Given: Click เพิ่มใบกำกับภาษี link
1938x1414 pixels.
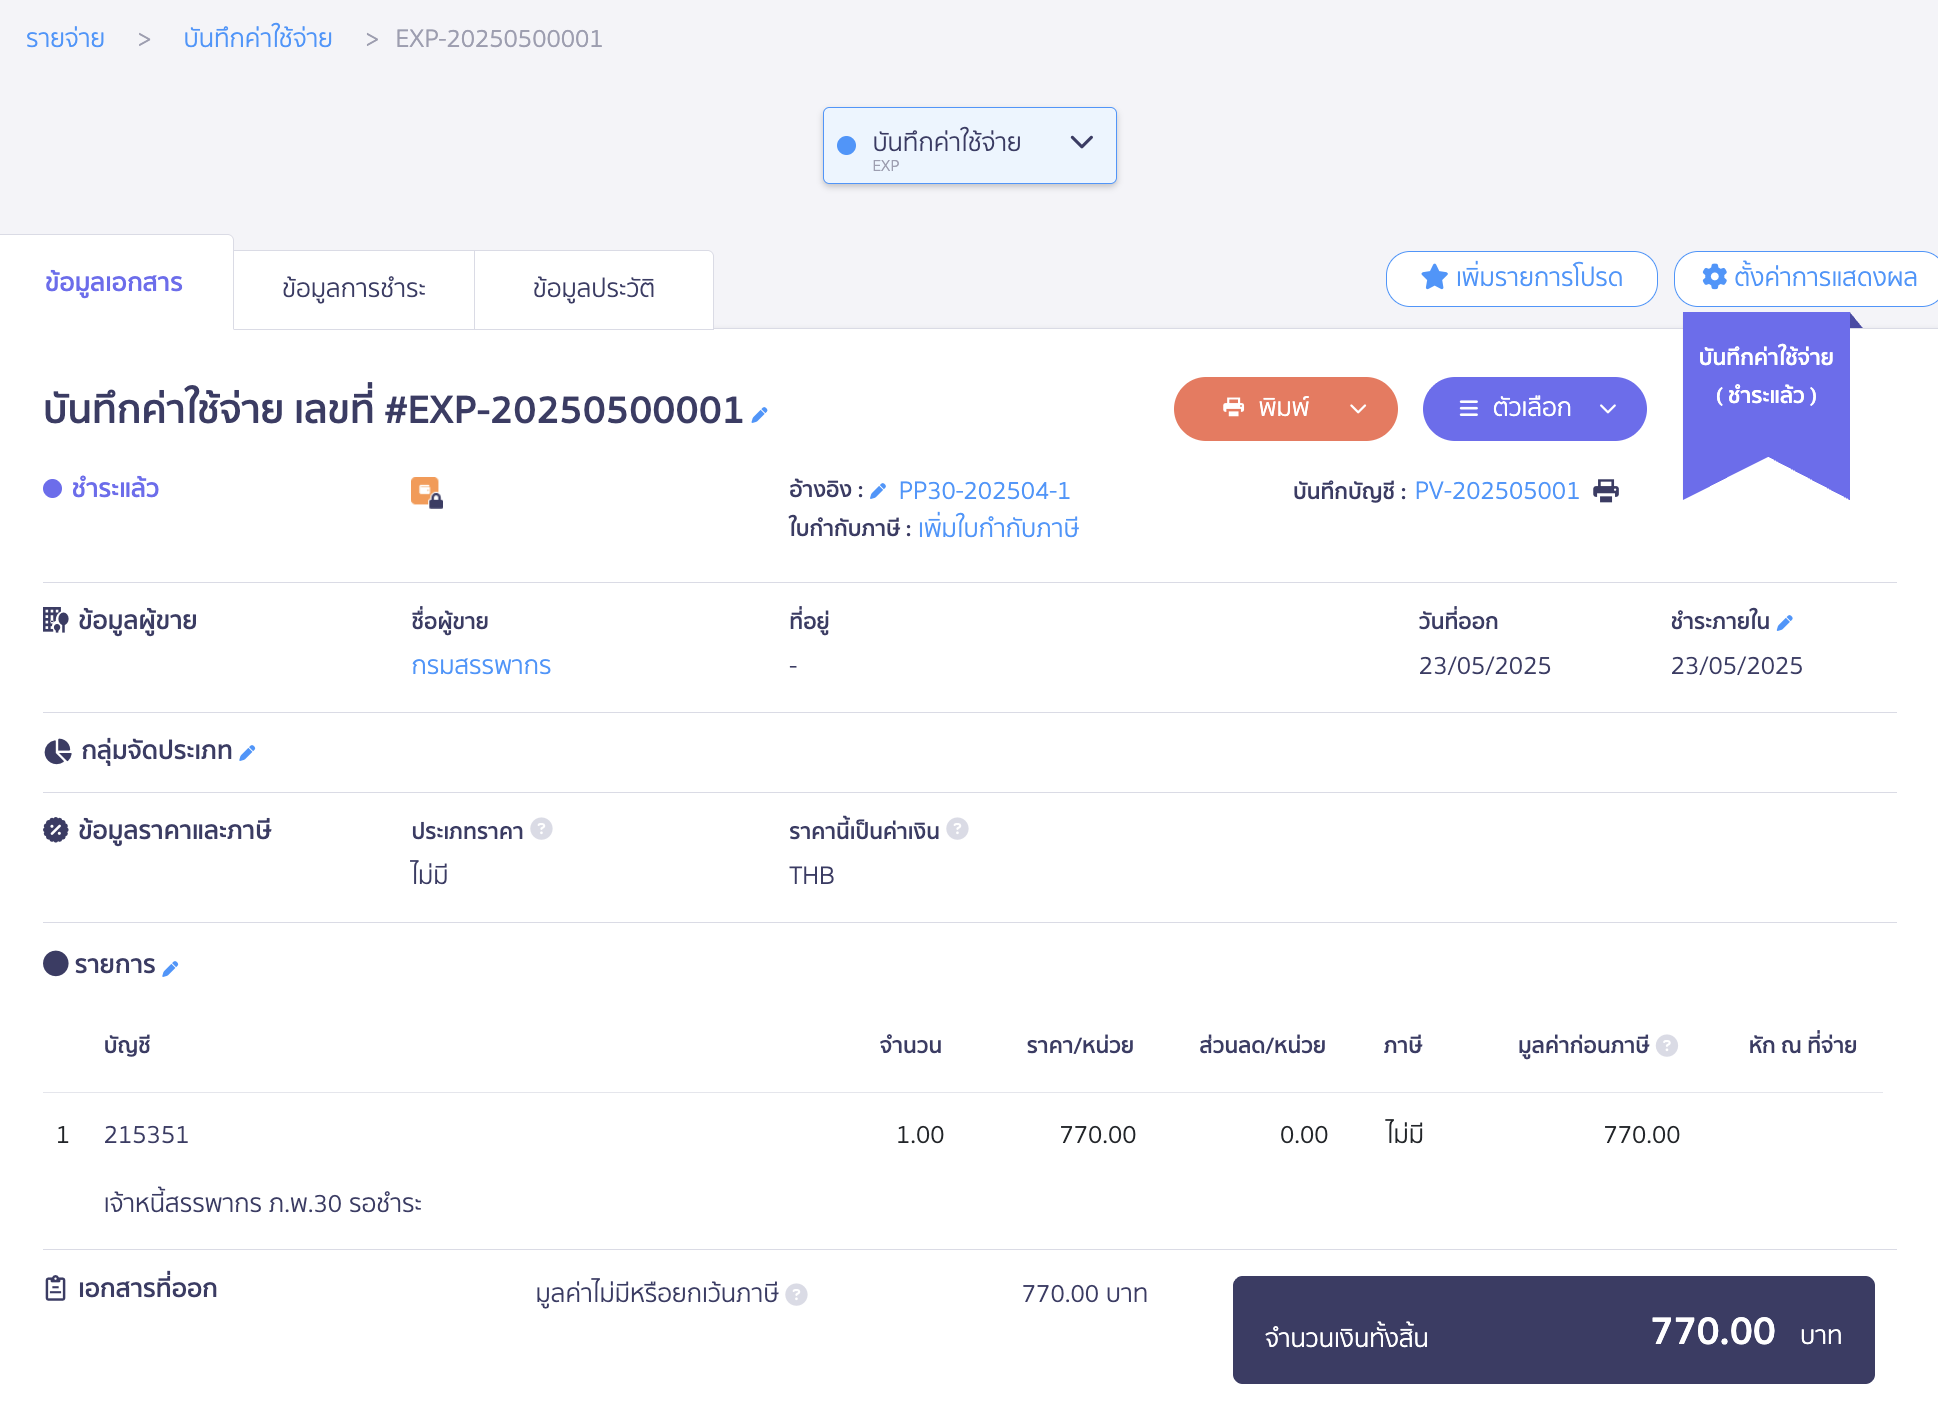Looking at the screenshot, I should click(x=998, y=528).
